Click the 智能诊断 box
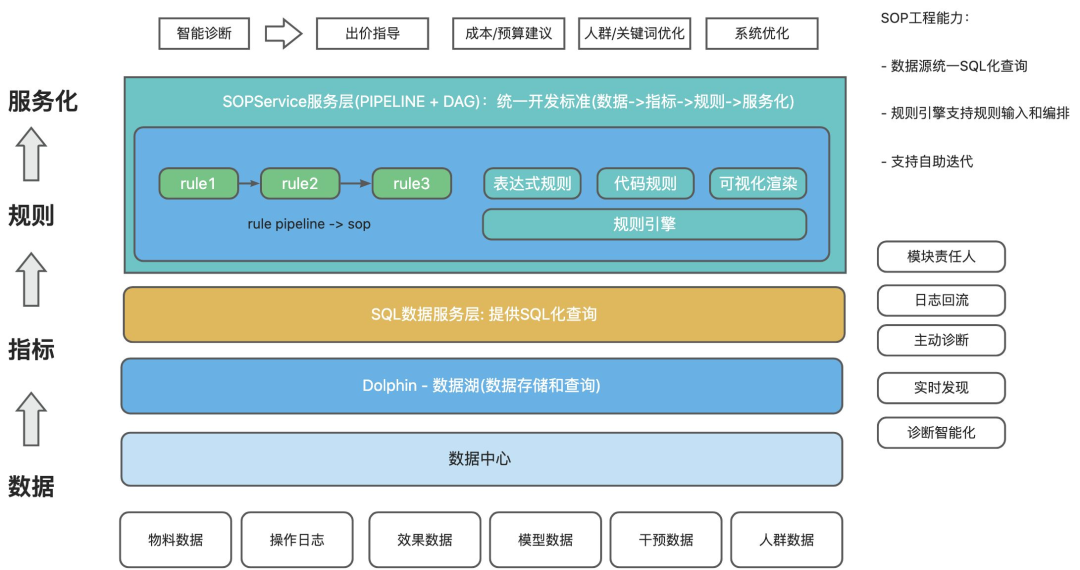 (204, 34)
